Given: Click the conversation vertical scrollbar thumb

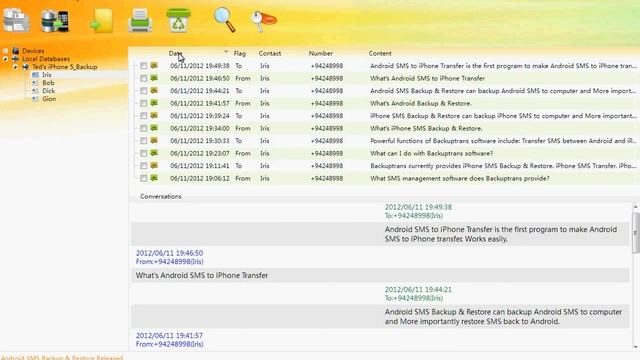Looking at the screenshot, I should click(x=636, y=233).
